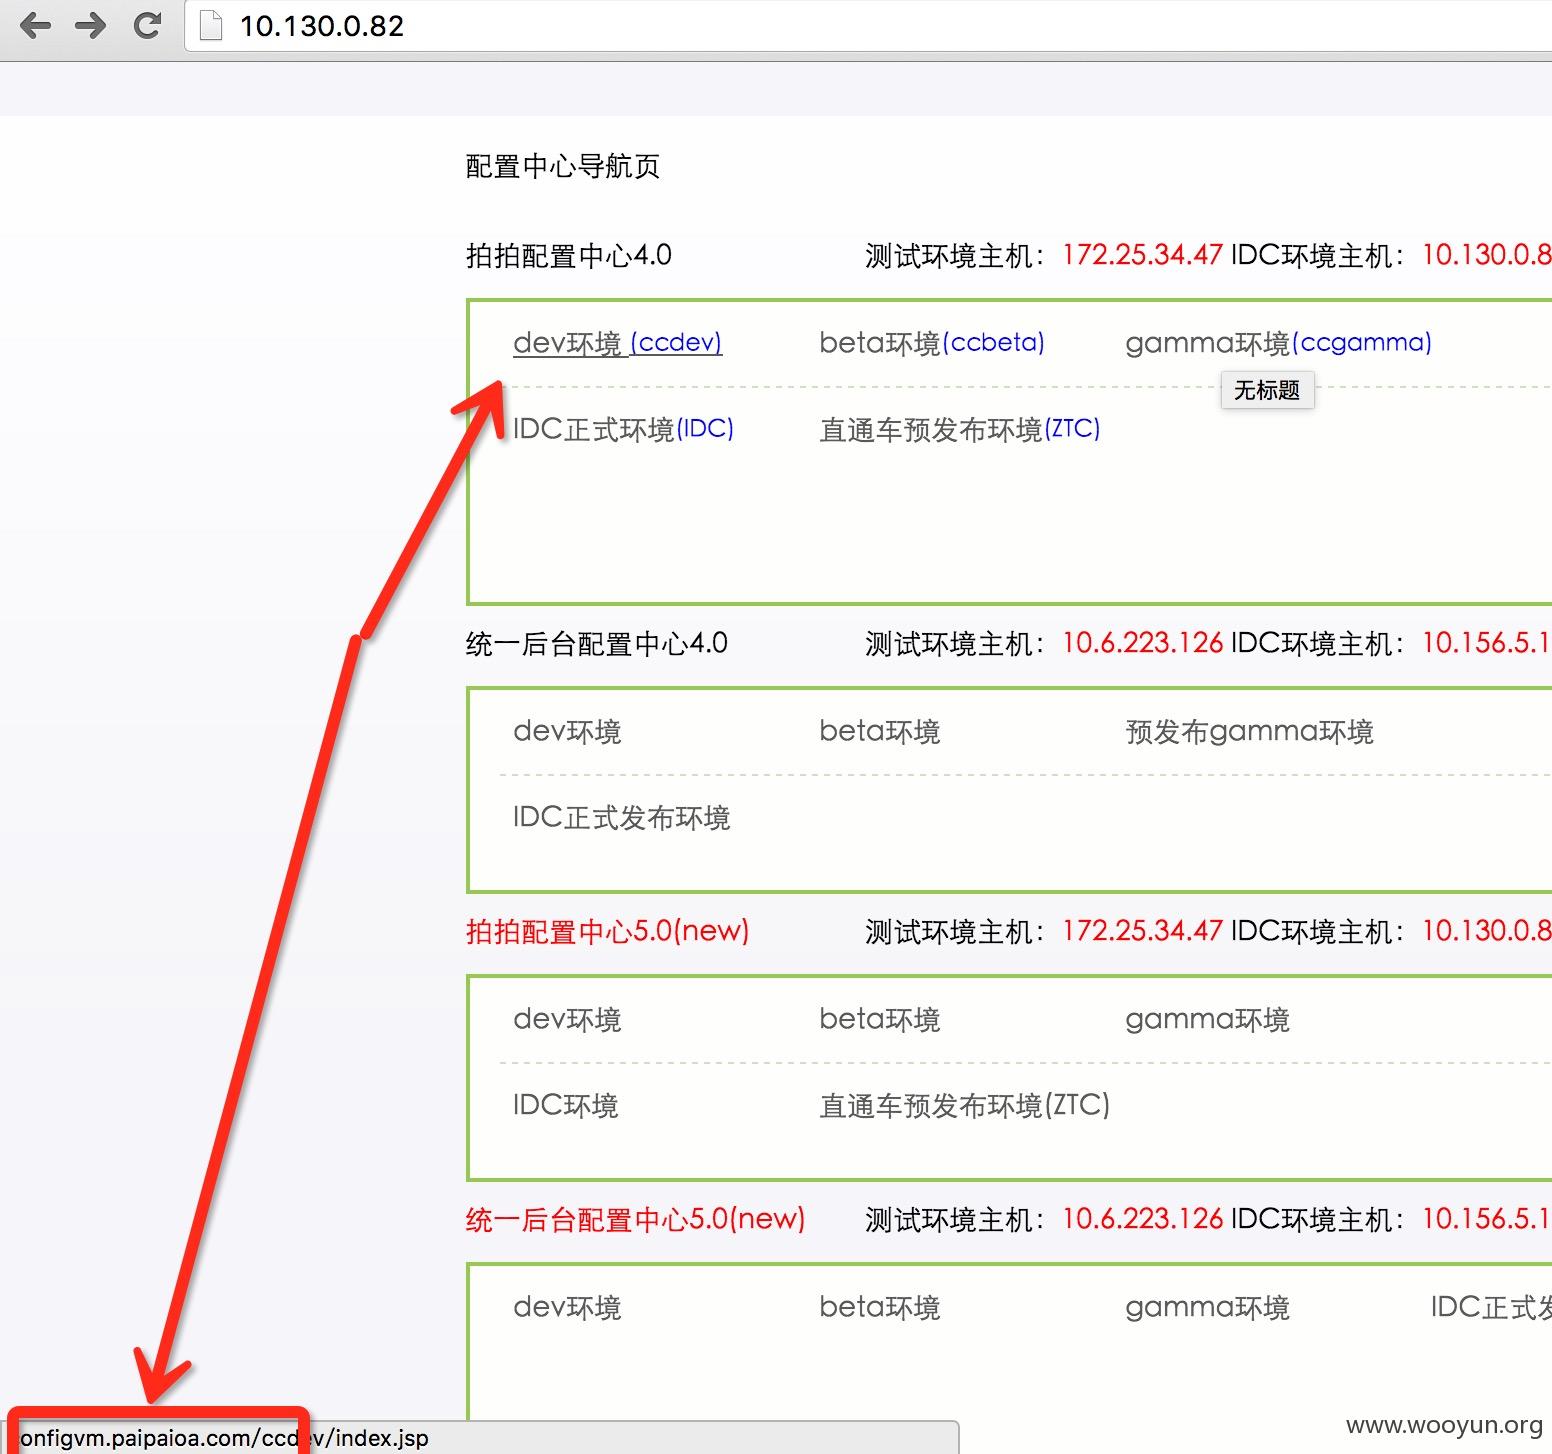Open dev环境 under 统一后台配置中心4.0
Image resolution: width=1552 pixels, height=1454 pixels.
(x=567, y=731)
